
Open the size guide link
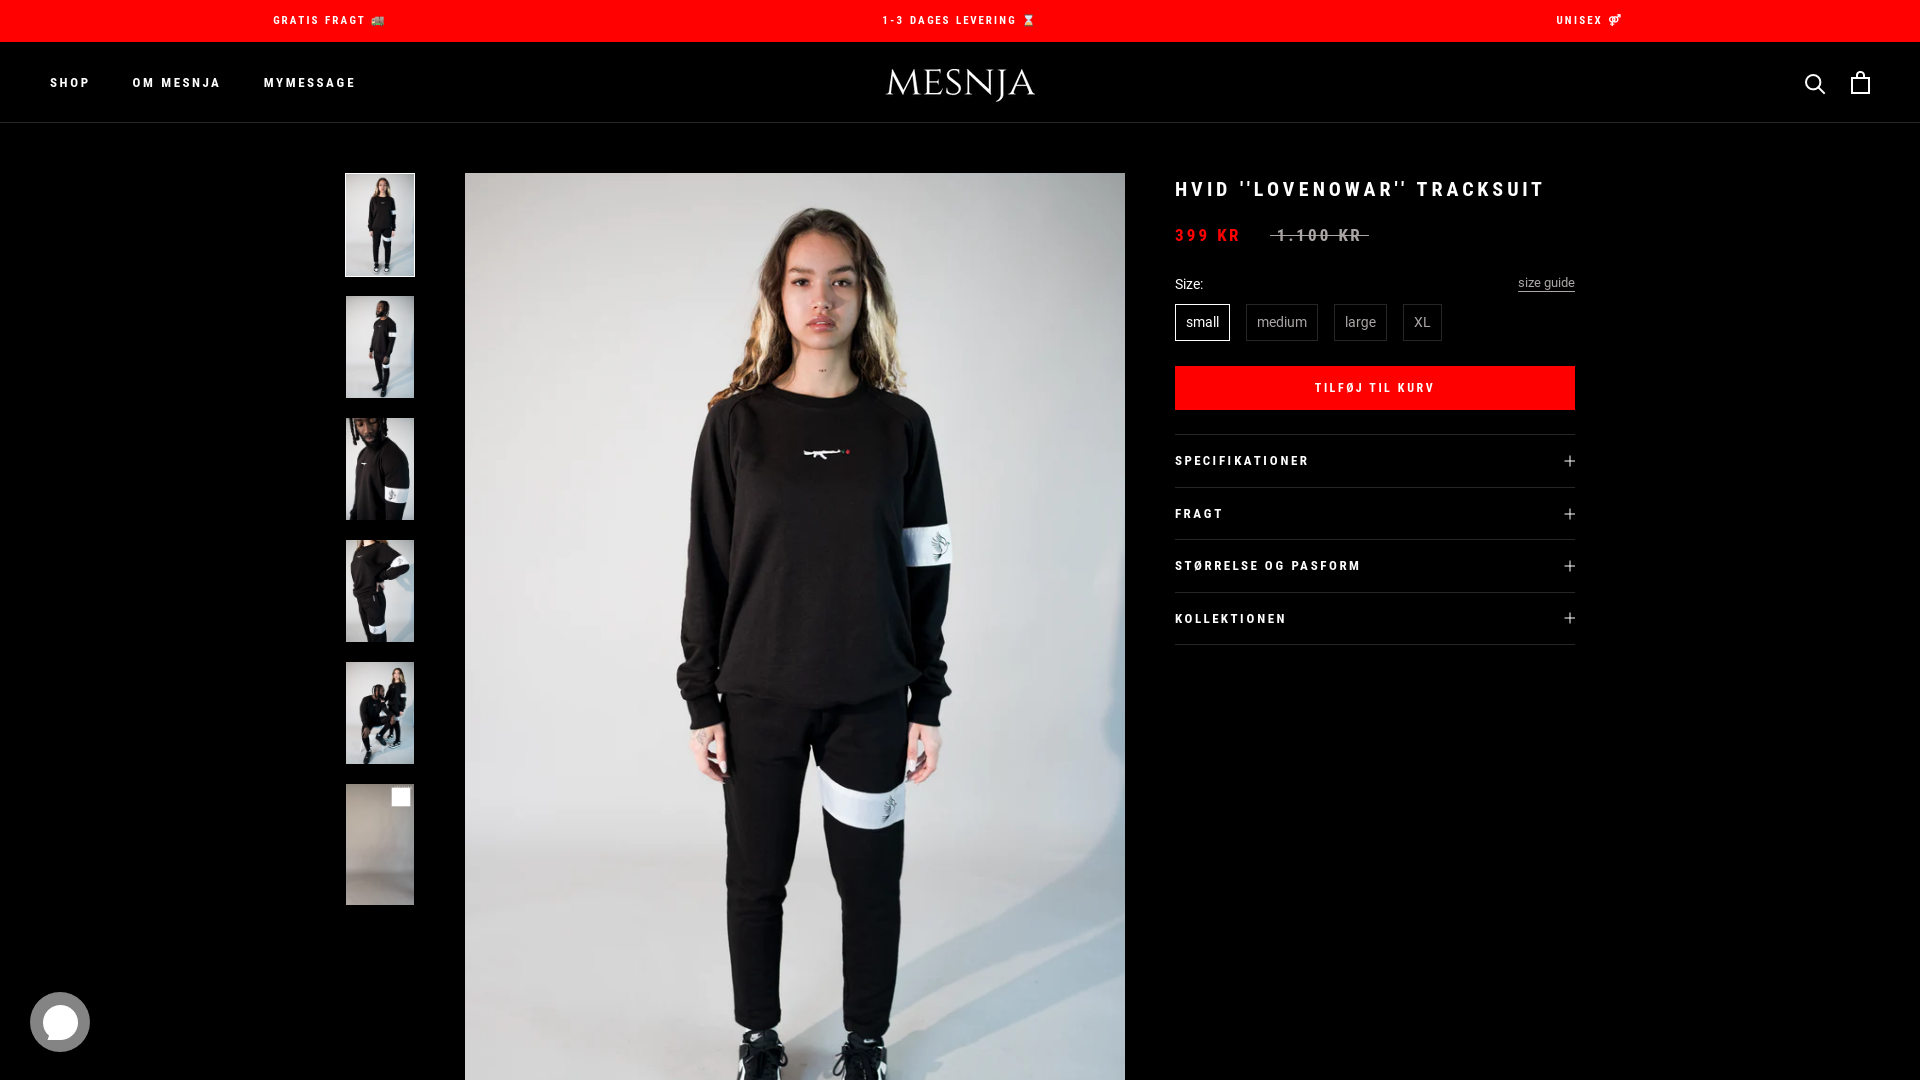tap(1546, 283)
